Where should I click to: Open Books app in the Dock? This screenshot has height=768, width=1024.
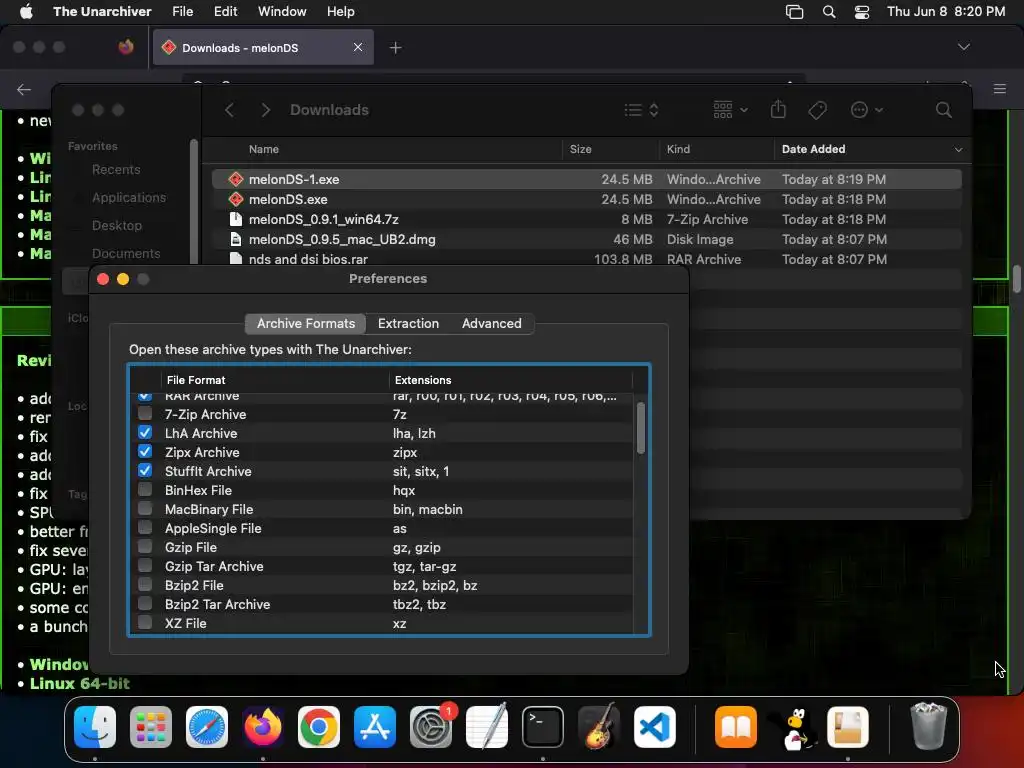click(736, 727)
